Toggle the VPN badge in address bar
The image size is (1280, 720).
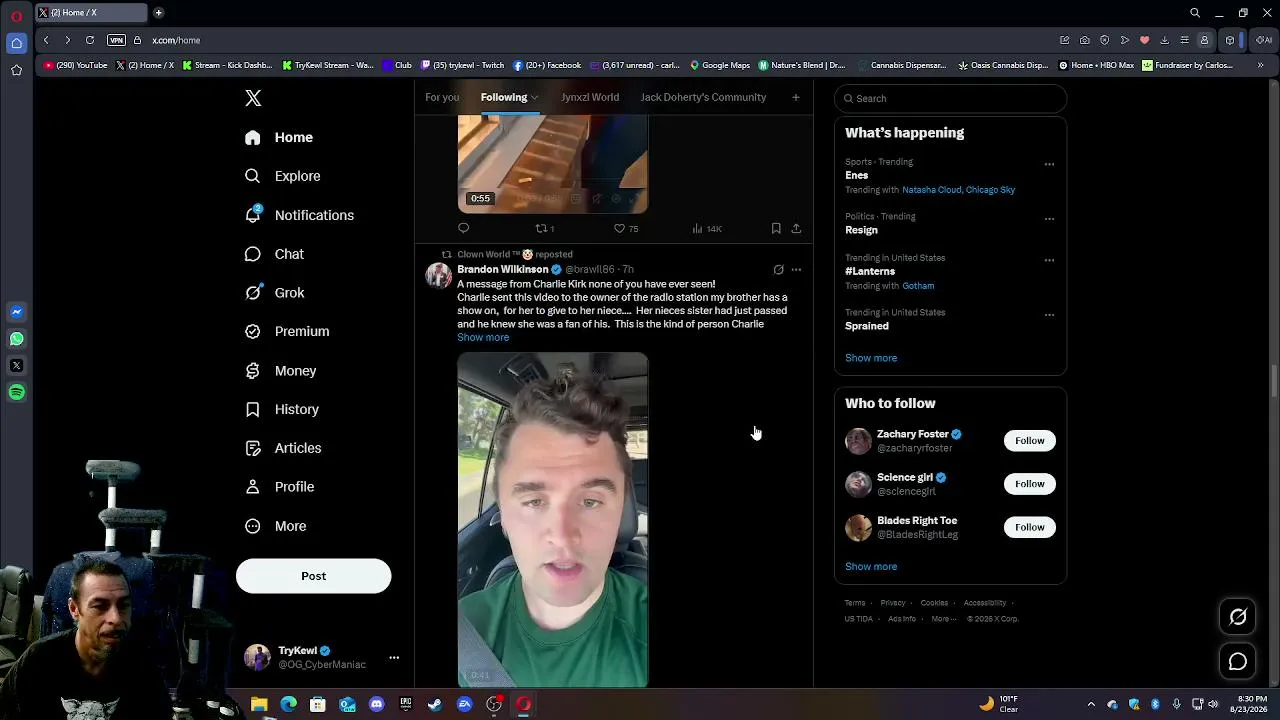coord(117,40)
